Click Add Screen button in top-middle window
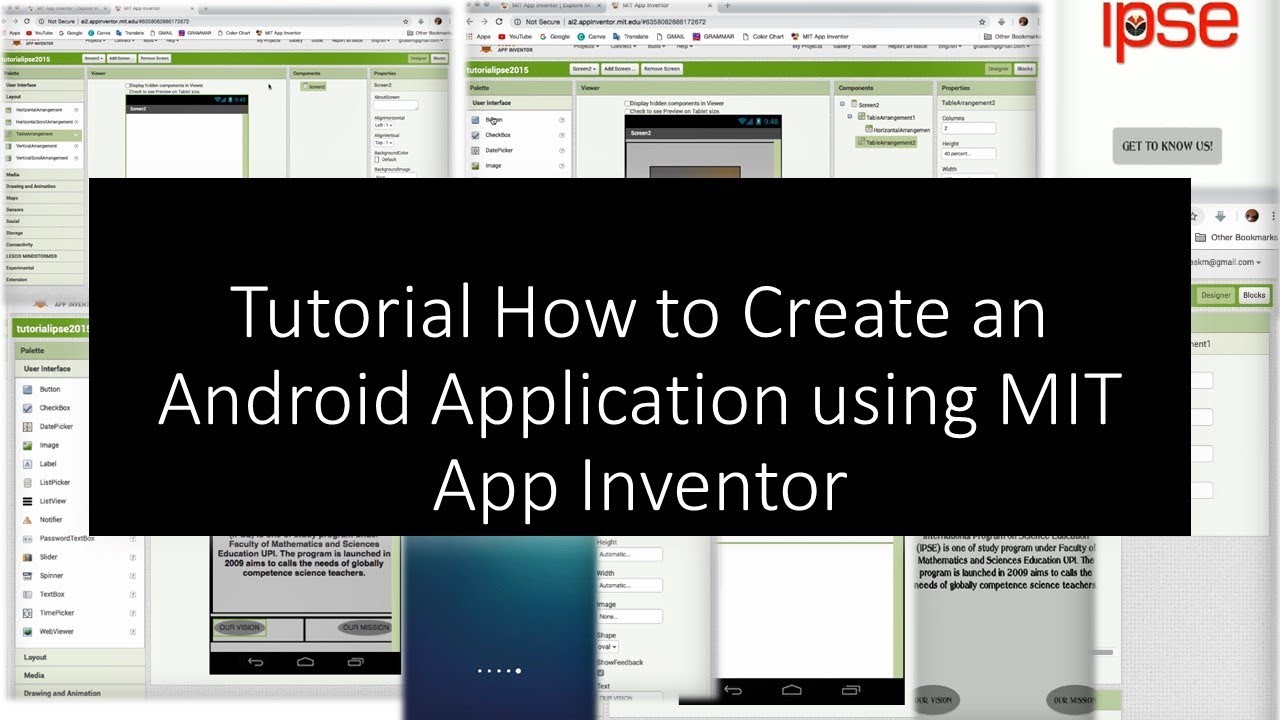Image resolution: width=1280 pixels, height=720 pixels. pyautogui.click(x=619, y=68)
